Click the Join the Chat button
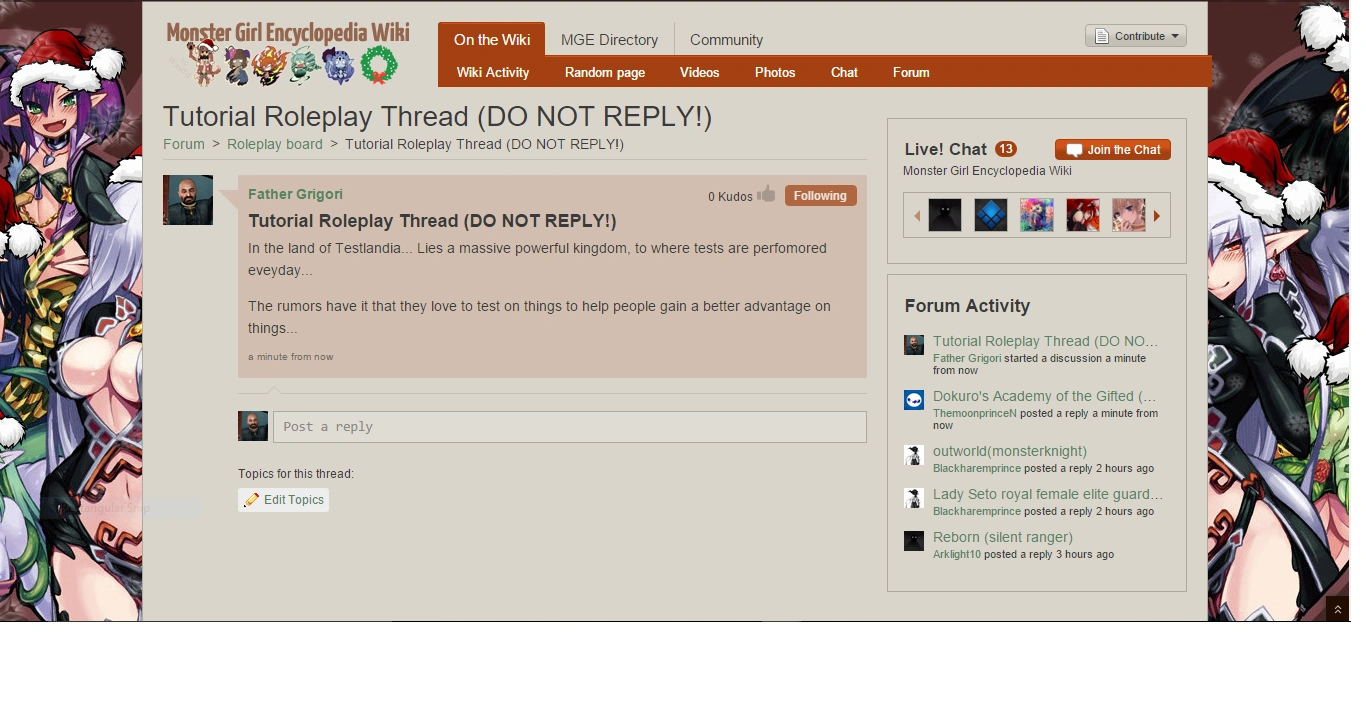Viewport: 1366px width, 728px height. tap(1113, 150)
